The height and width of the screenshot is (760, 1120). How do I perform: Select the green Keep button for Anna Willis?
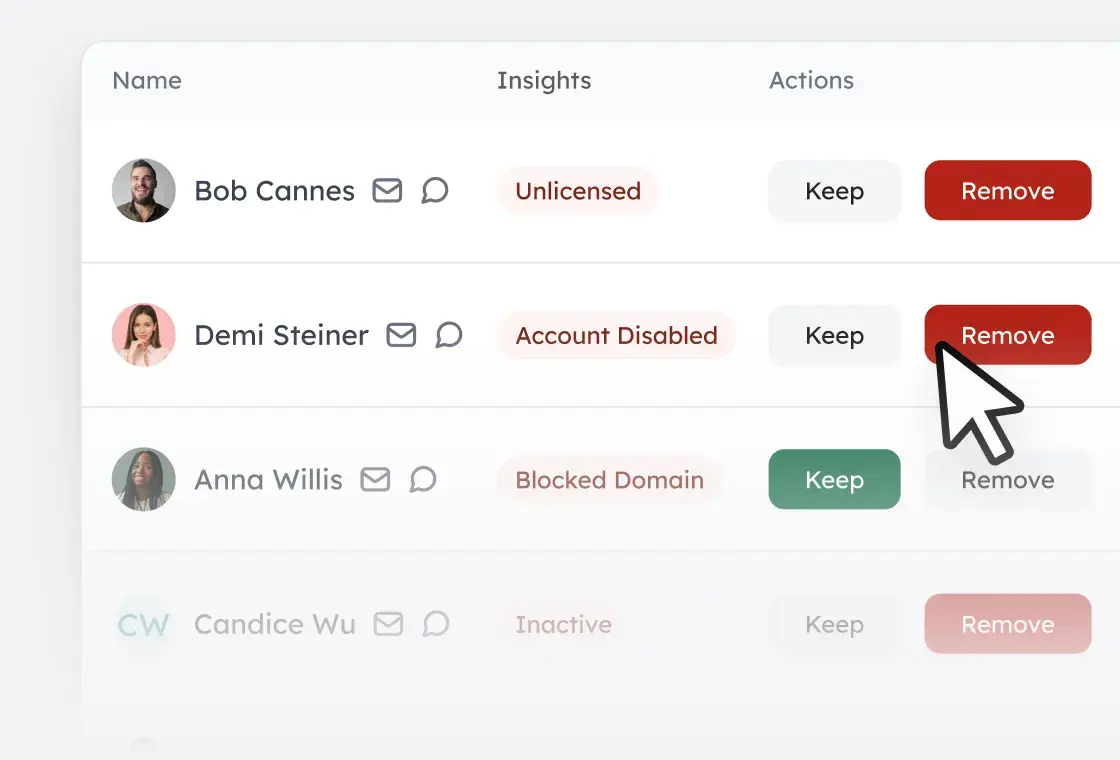click(x=834, y=480)
